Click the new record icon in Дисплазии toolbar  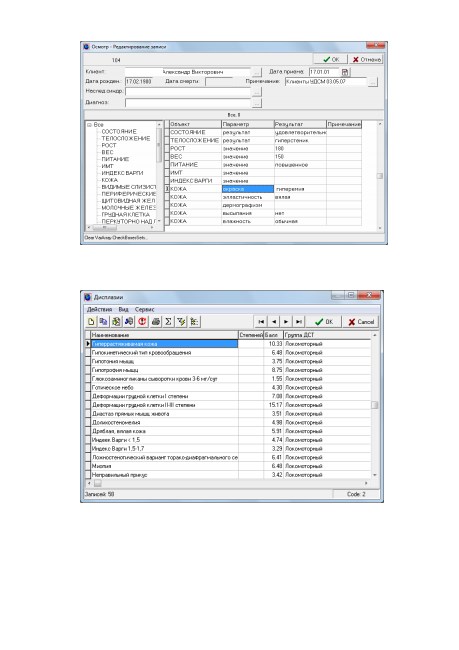pos(92,321)
